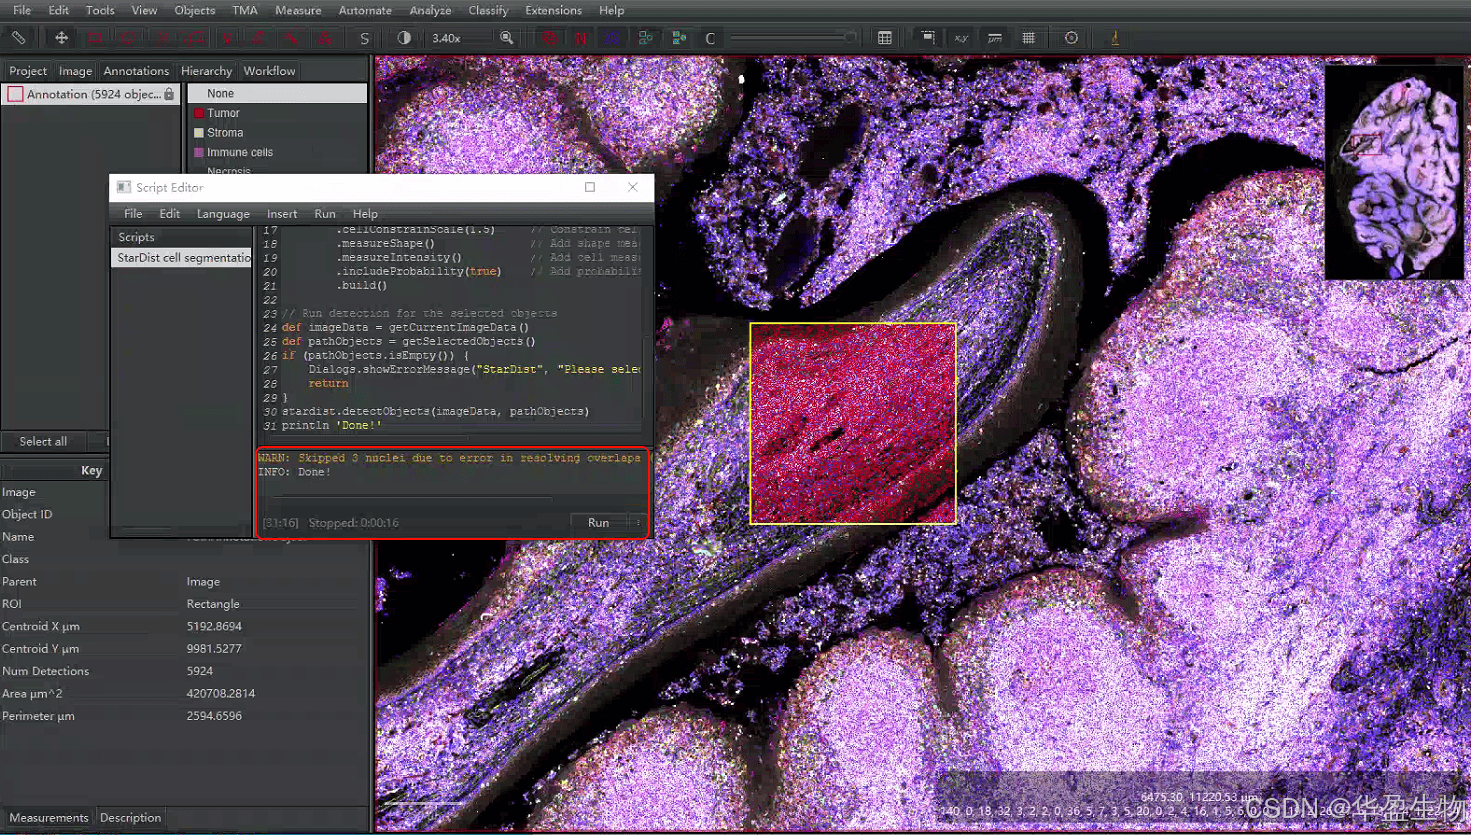Select the Brush tool
Viewport: 1471px width, 835px height.
point(258,38)
